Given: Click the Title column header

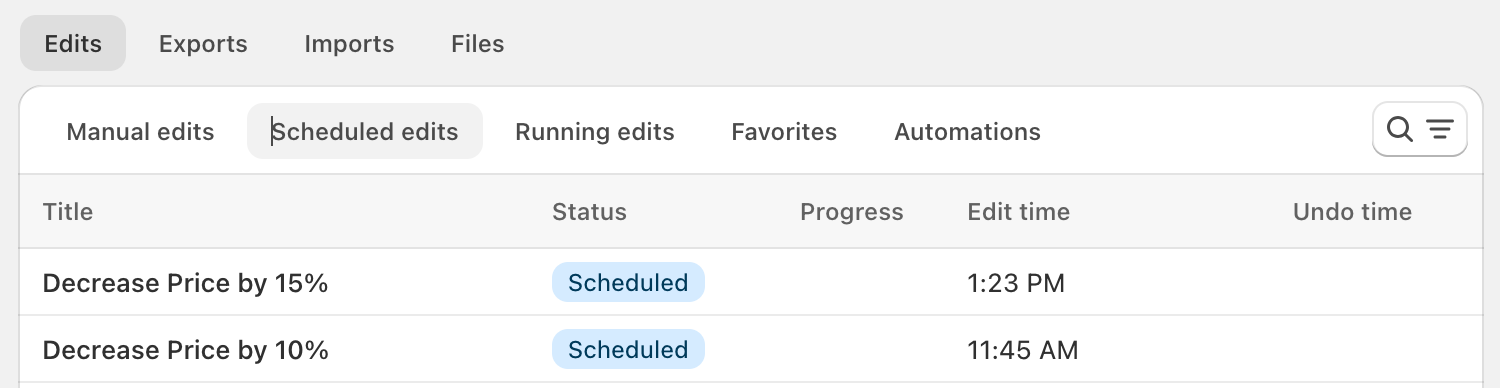Looking at the screenshot, I should coord(68,212).
